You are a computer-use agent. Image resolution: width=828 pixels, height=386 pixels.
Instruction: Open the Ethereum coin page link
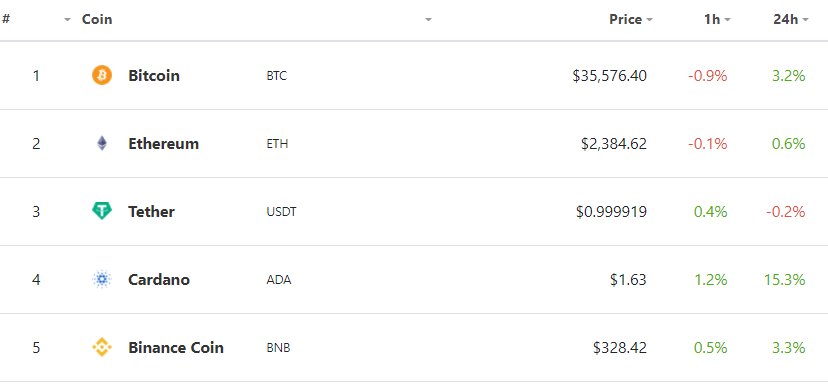point(163,144)
